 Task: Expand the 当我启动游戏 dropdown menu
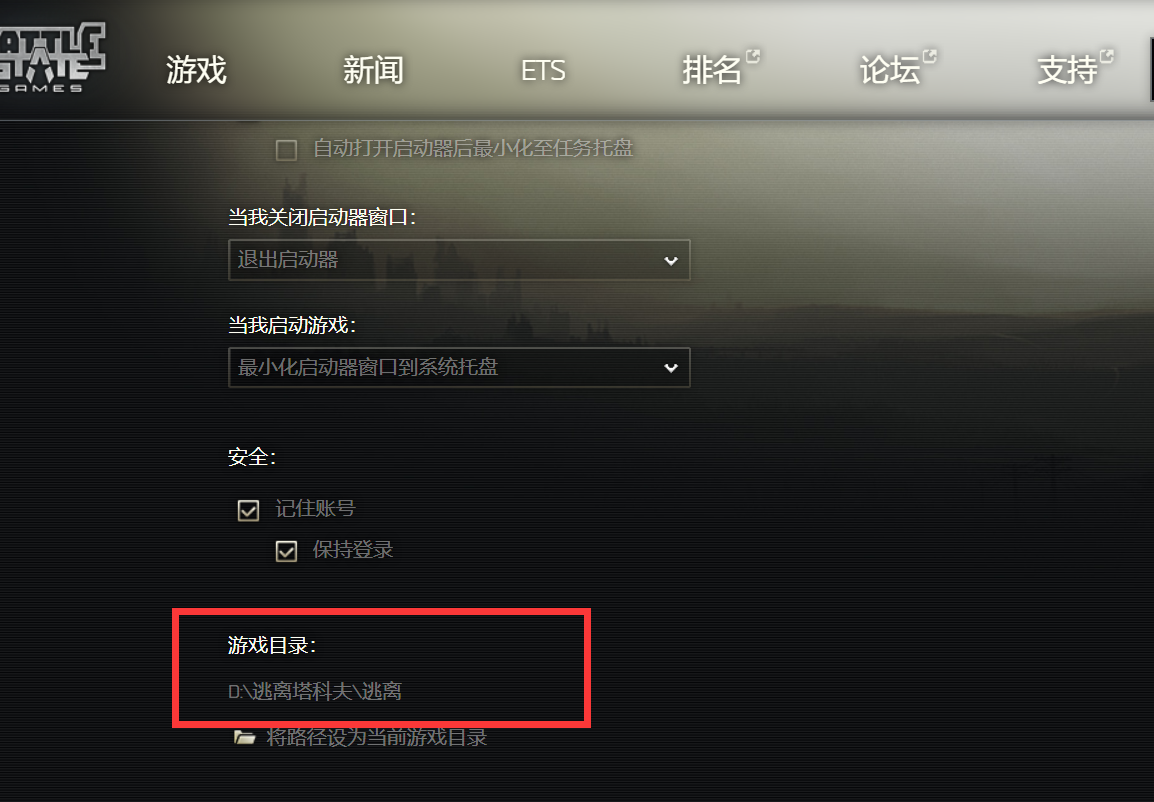click(459, 367)
